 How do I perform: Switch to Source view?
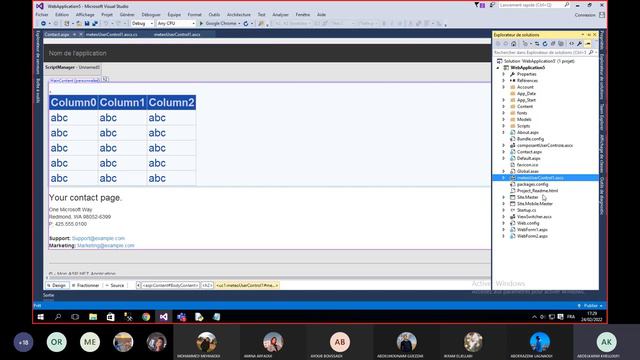coord(115,285)
